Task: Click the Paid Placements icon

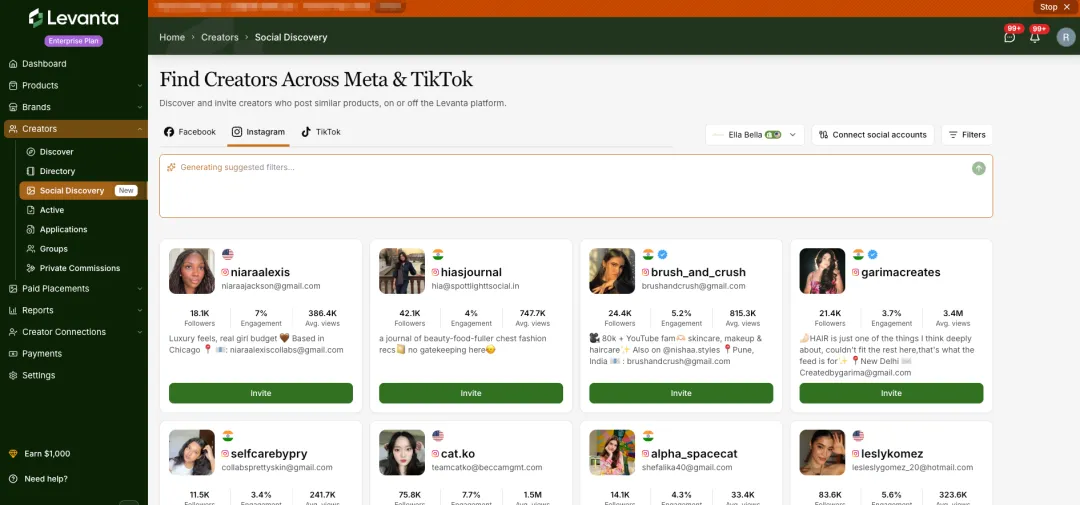Action: click(13, 289)
